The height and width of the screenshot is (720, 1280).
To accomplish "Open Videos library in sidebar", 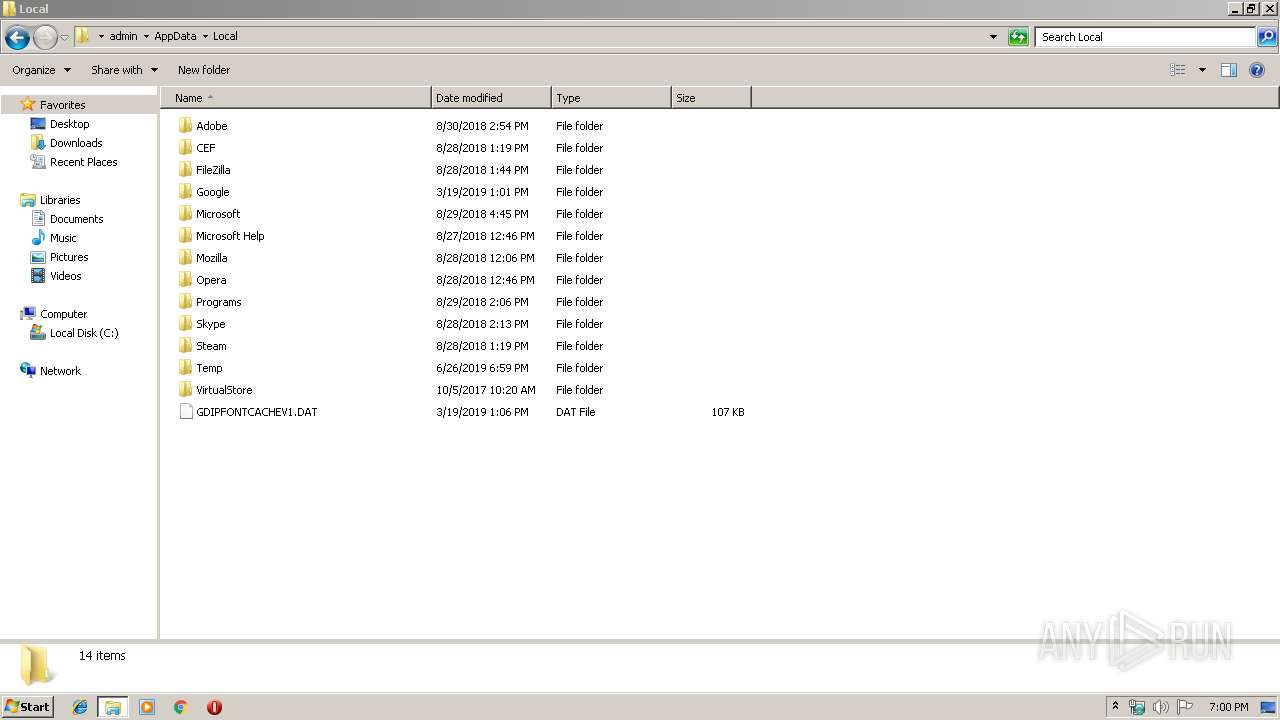I will [65, 276].
